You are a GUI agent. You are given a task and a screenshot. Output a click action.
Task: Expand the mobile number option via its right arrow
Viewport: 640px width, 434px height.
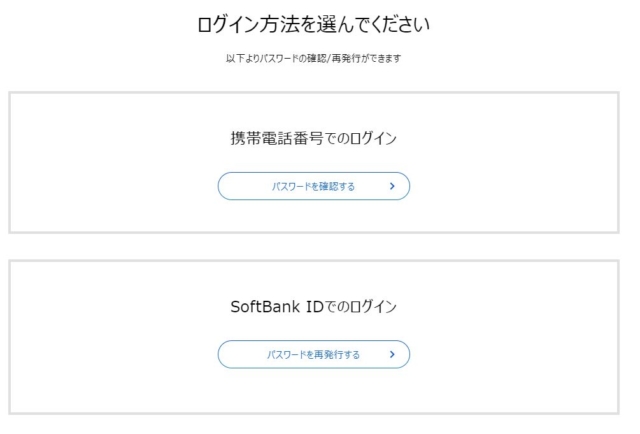[x=392, y=186]
